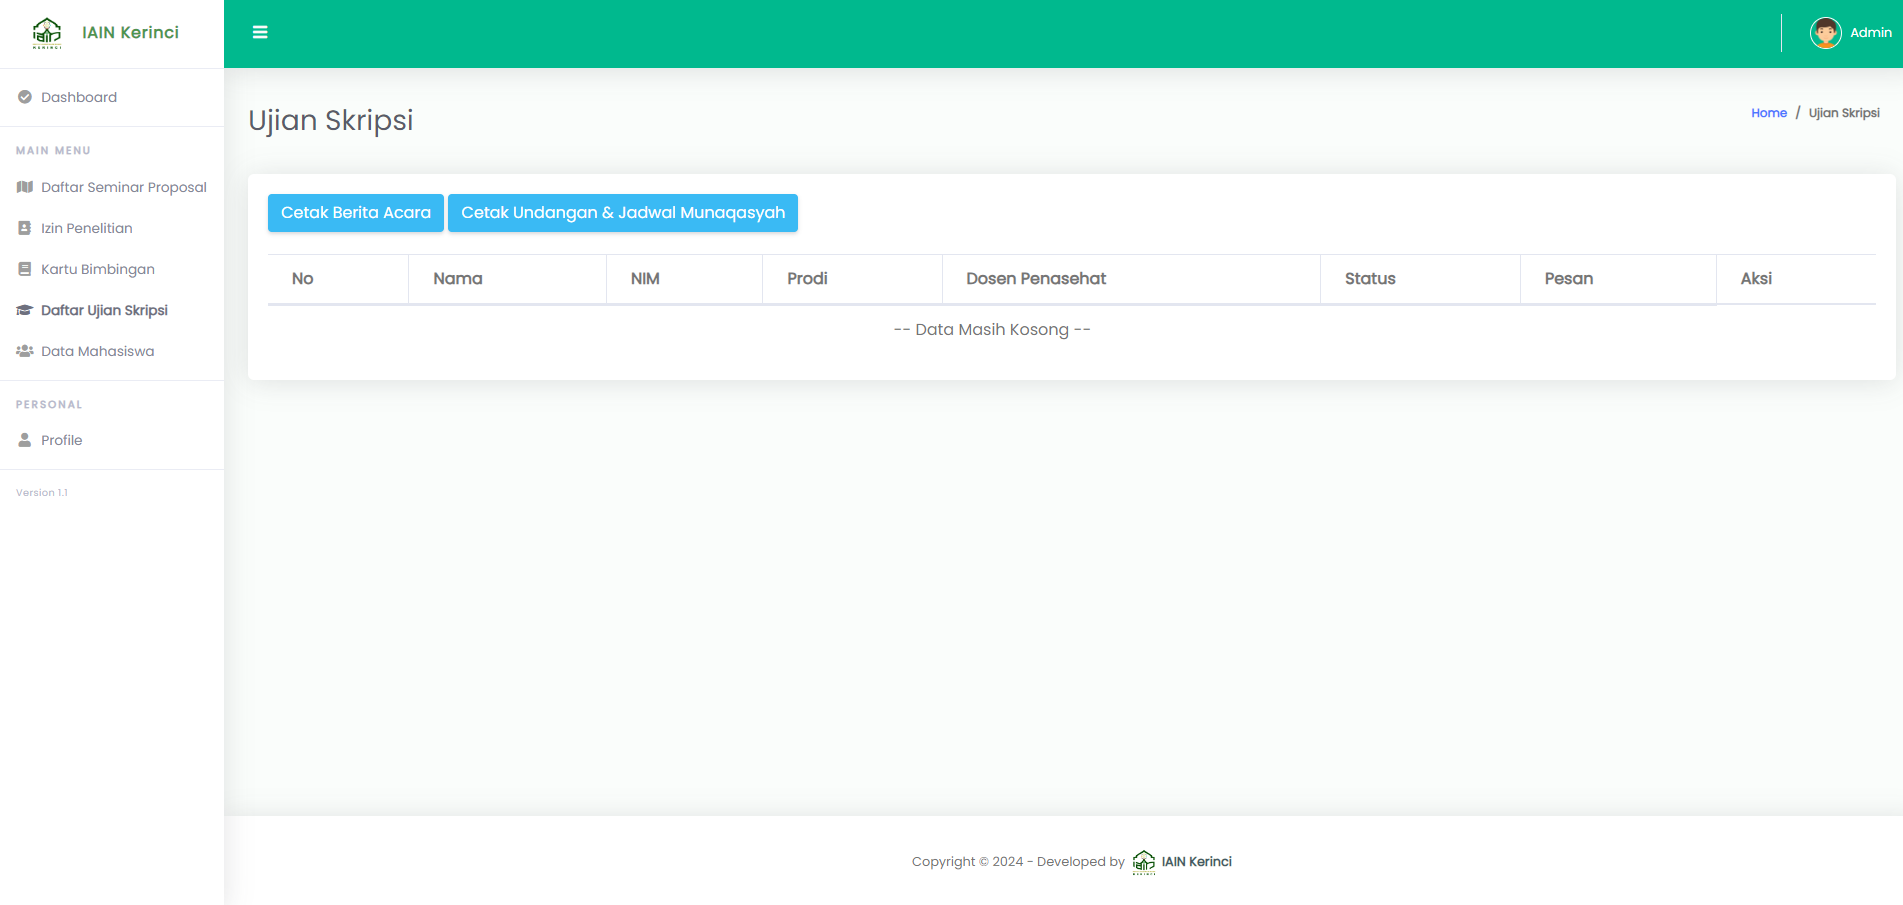Click the 'Data Masih Kosong' empty message

click(992, 330)
